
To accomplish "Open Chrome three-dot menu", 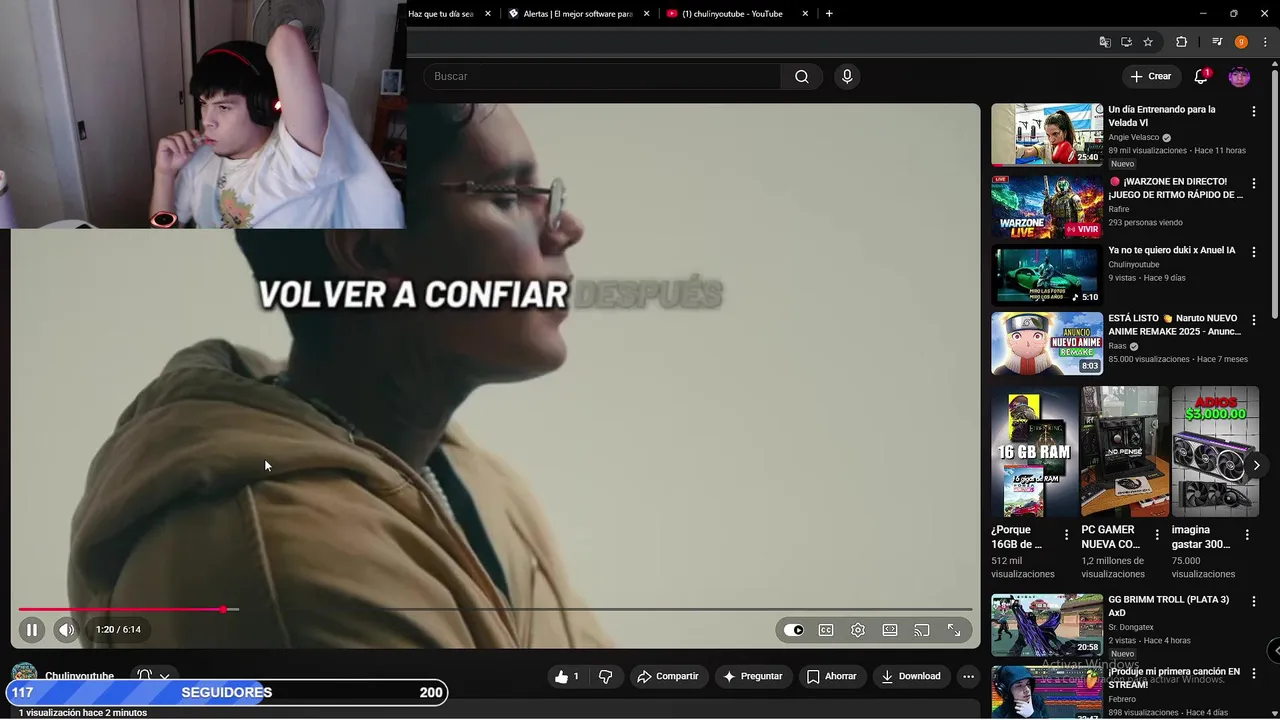I will (1264, 42).
